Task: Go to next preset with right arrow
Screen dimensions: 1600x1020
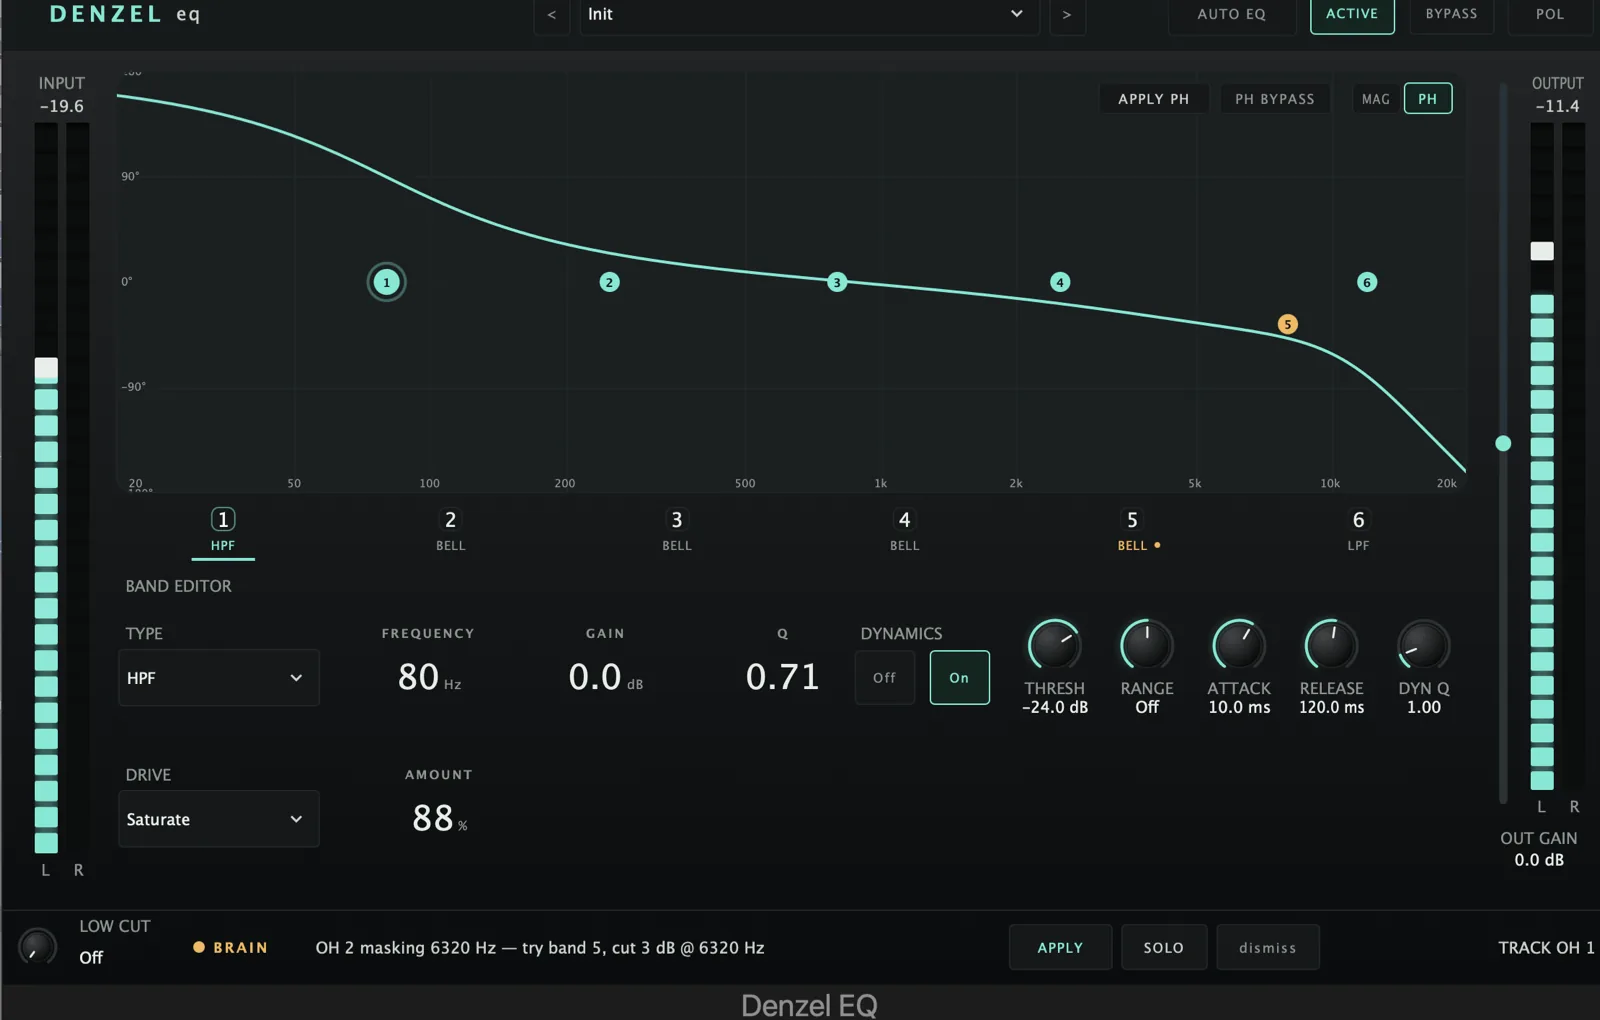Action: point(1067,15)
